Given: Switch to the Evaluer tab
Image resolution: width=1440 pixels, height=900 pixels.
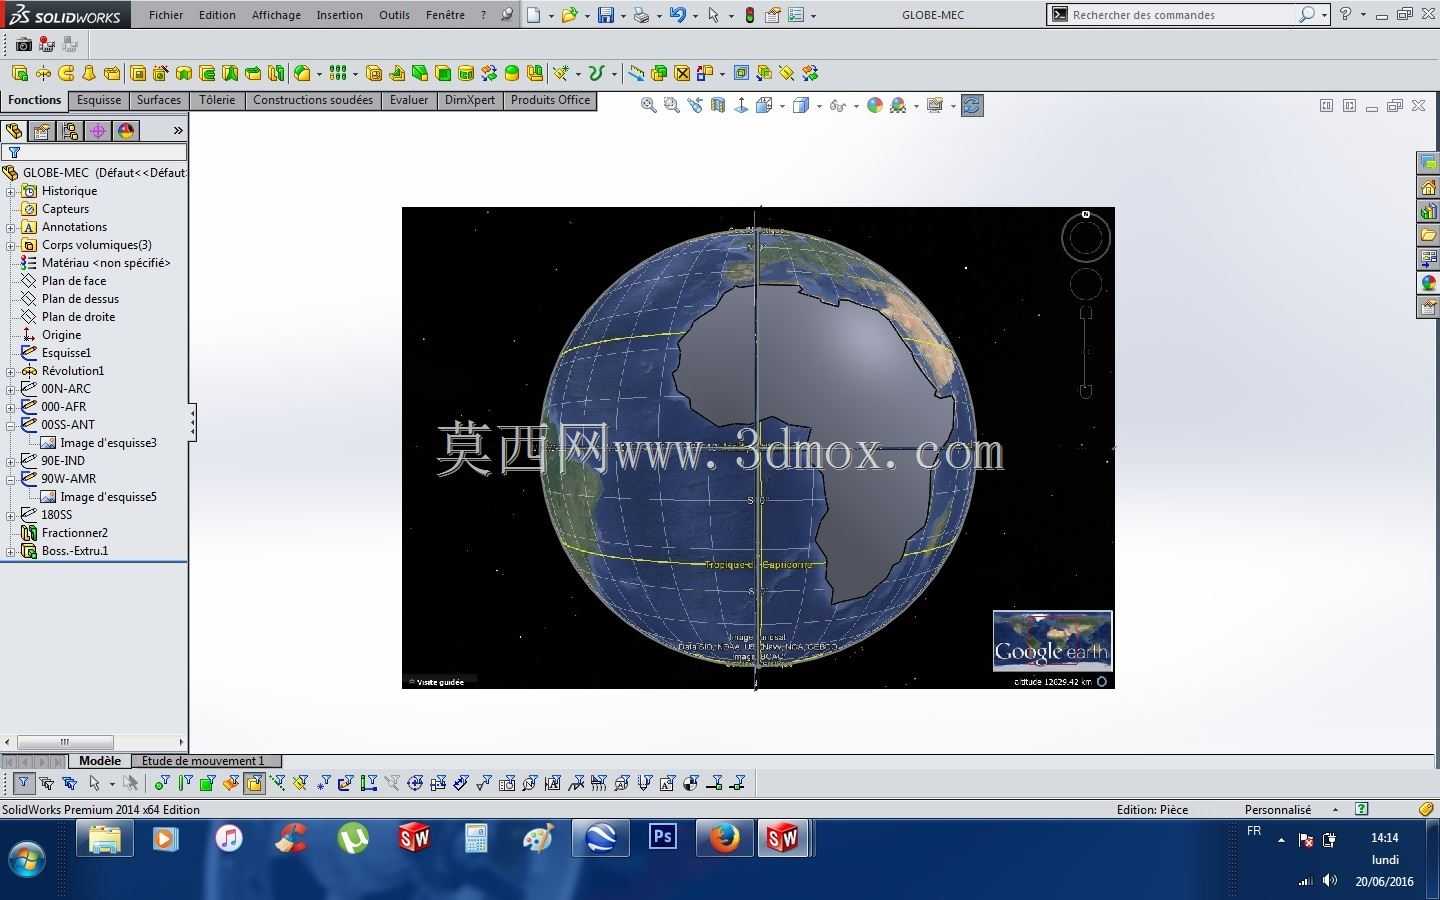Looking at the screenshot, I should 409,100.
